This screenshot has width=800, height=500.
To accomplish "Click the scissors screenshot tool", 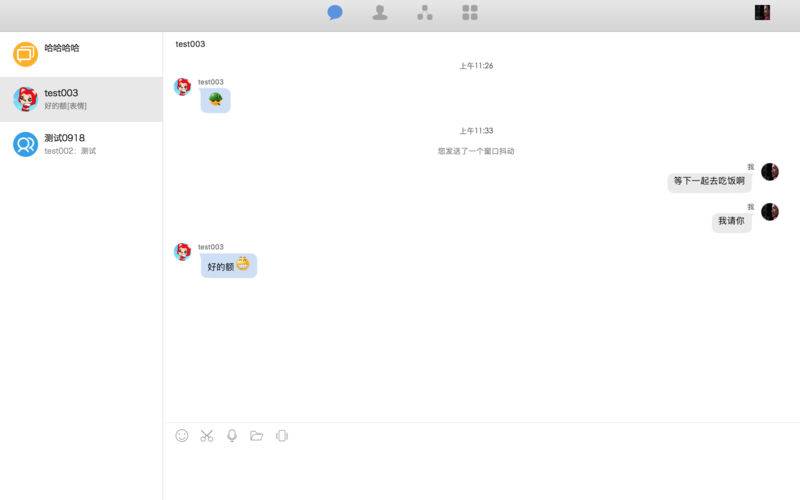I will point(207,436).
